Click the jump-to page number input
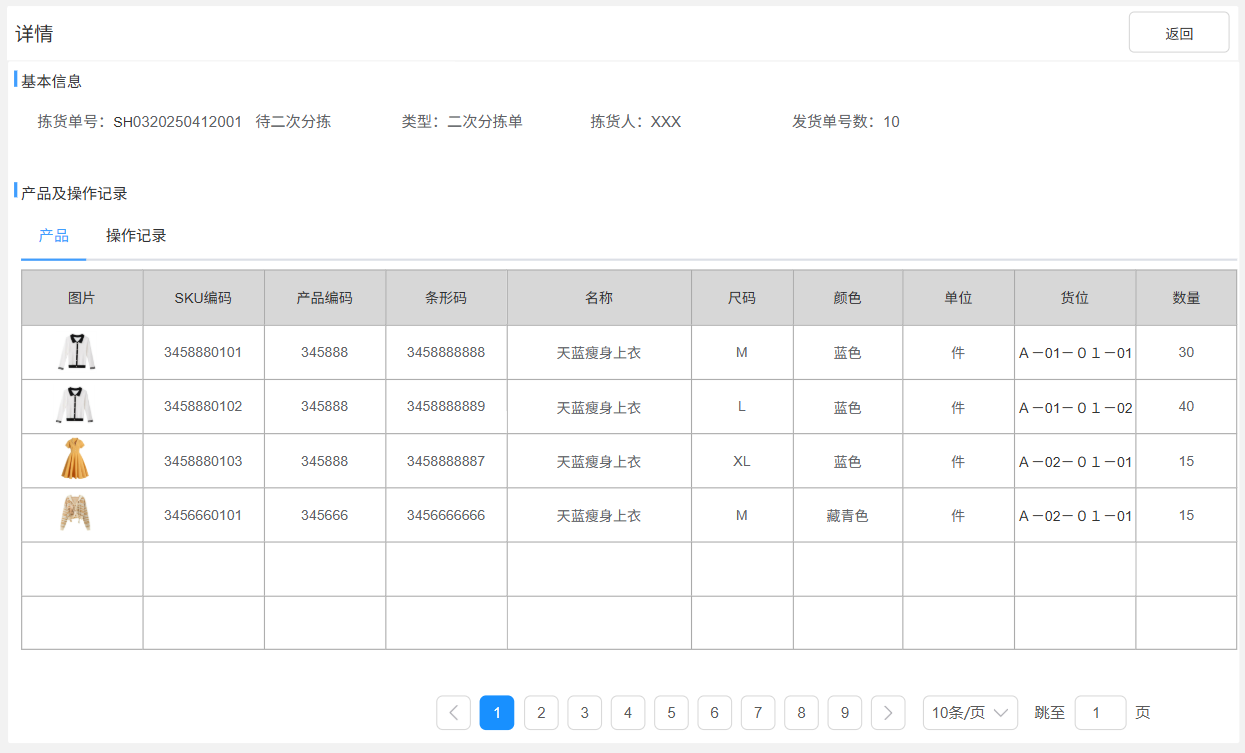Viewport: 1245px width, 753px height. pyautogui.click(x=1099, y=713)
